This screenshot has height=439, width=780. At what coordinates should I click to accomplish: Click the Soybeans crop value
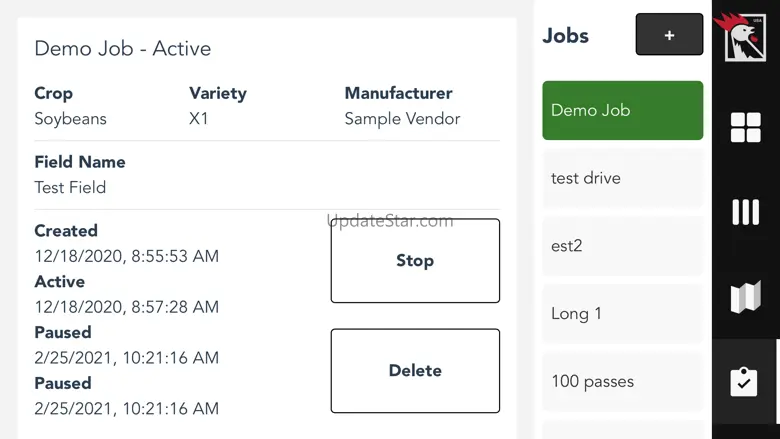pyautogui.click(x=70, y=119)
